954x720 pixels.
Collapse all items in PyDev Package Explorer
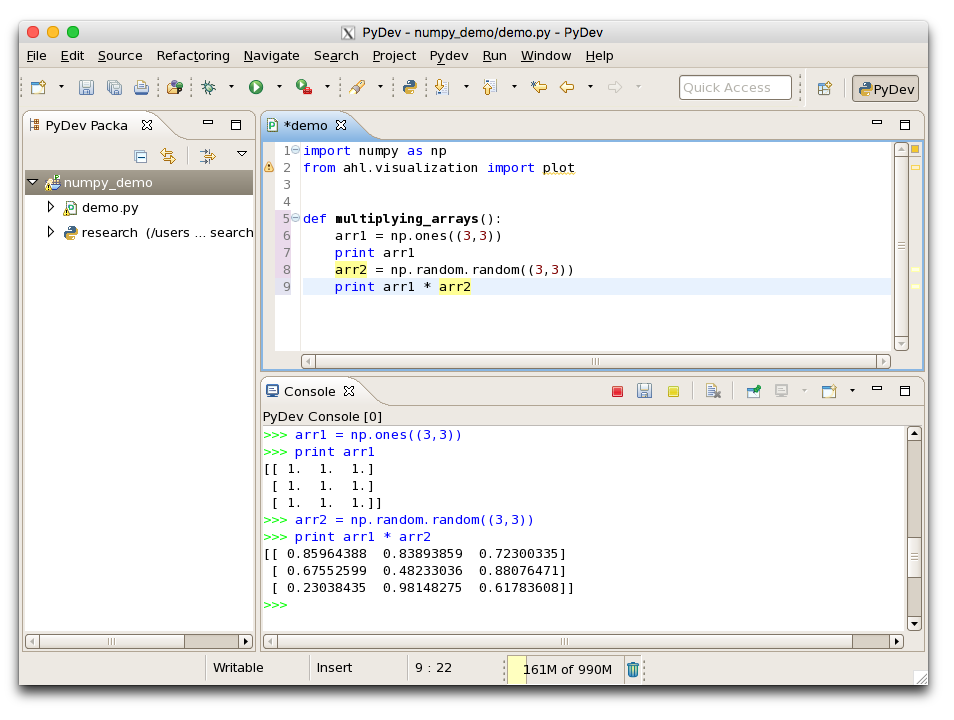tap(141, 156)
